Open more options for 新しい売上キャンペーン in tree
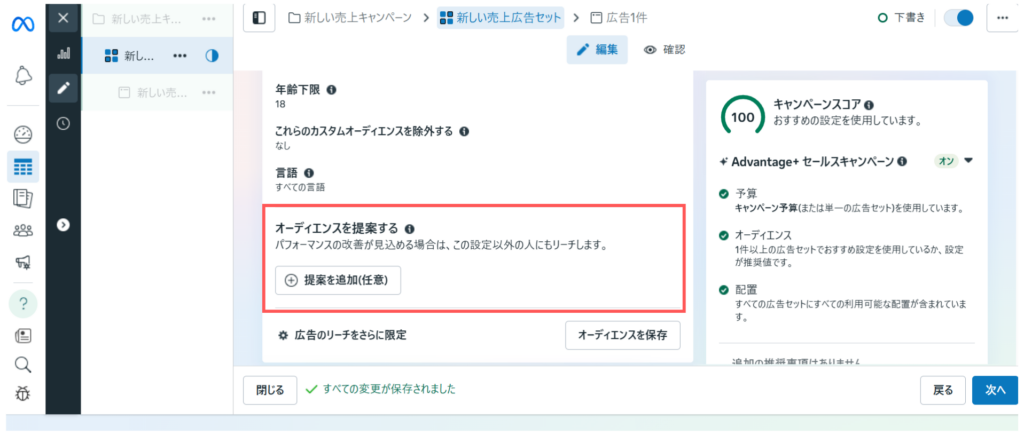The height and width of the screenshot is (435, 1024). [x=208, y=18]
